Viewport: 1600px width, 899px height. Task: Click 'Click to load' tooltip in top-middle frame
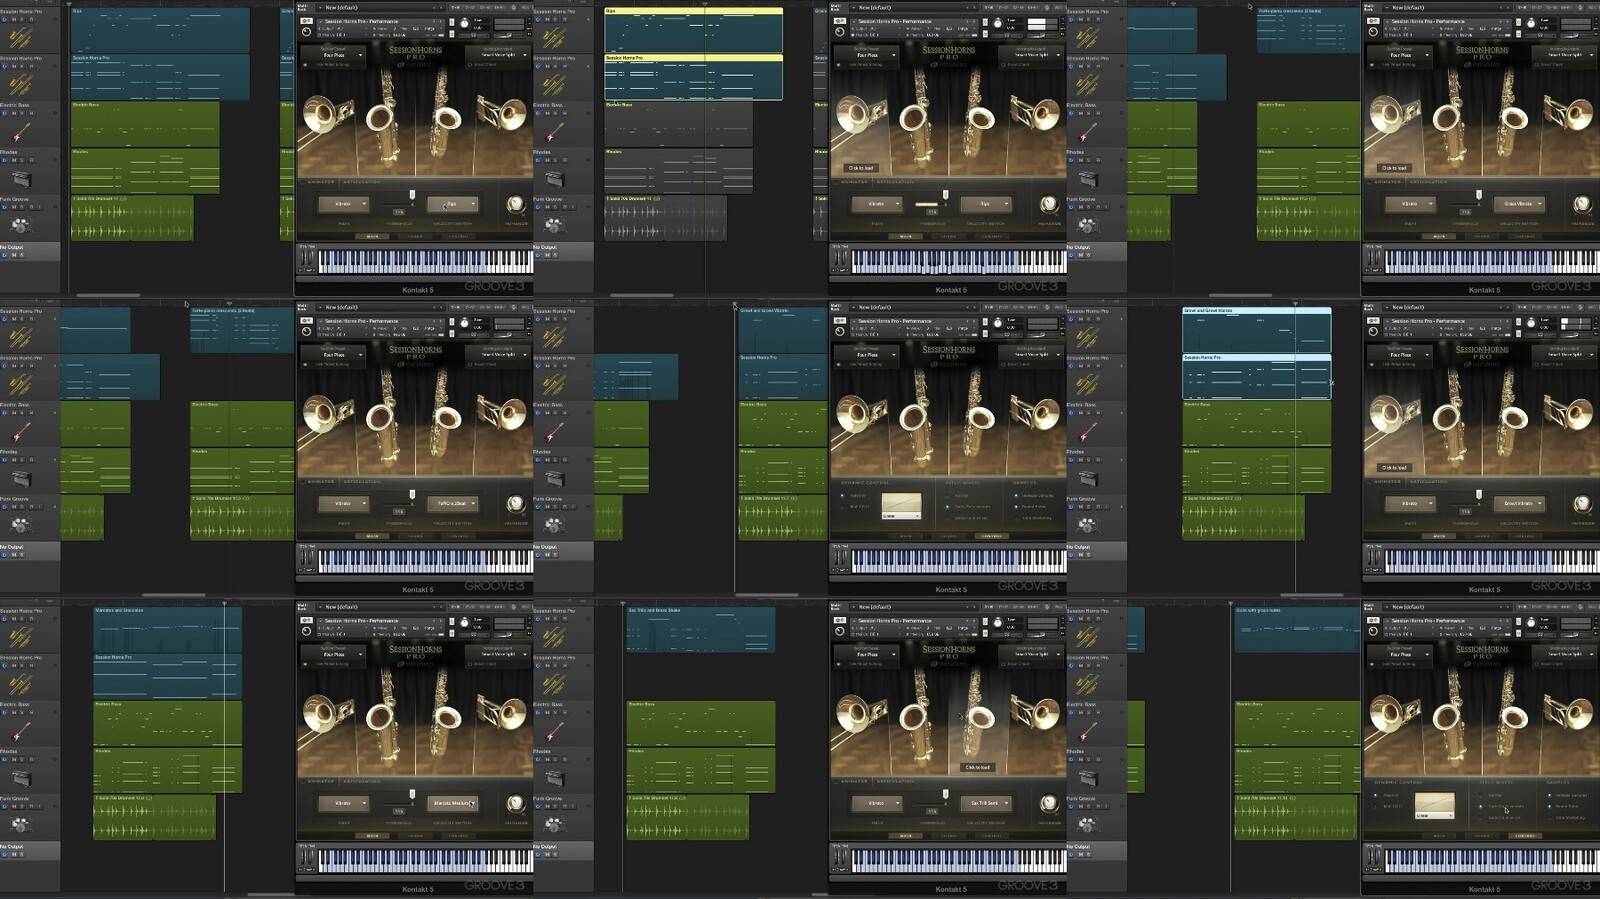point(861,168)
